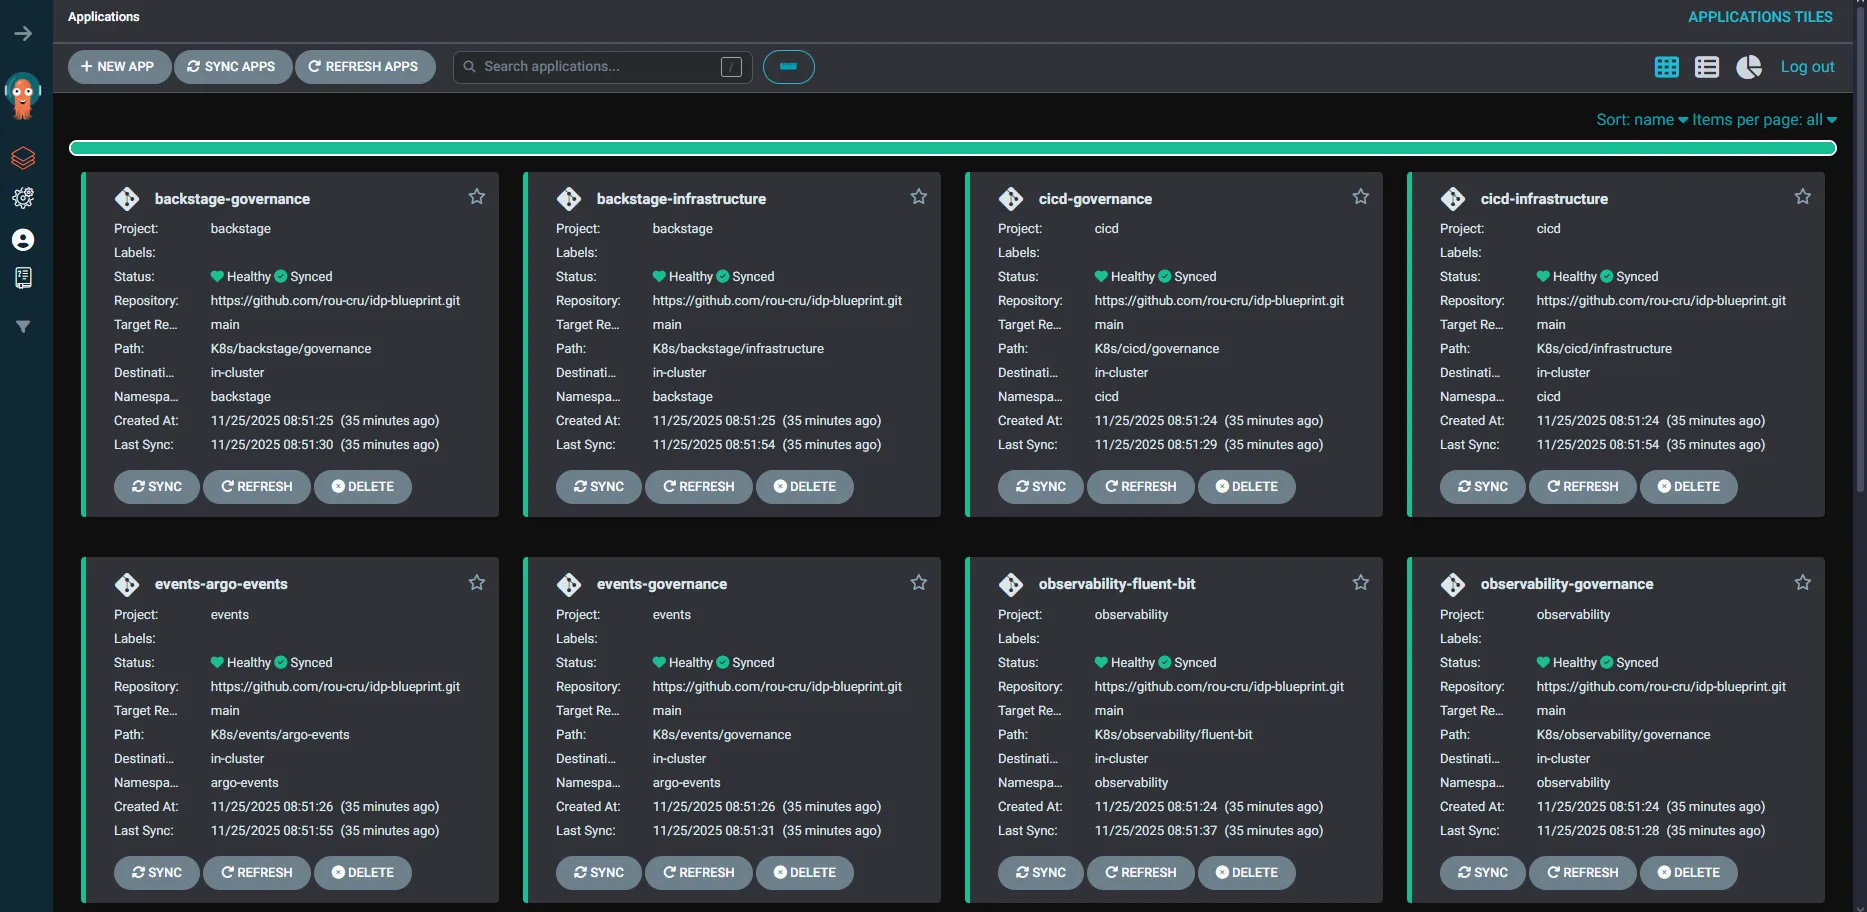
Task: Click repository URL of backstage-governance
Action: pyautogui.click(x=335, y=301)
